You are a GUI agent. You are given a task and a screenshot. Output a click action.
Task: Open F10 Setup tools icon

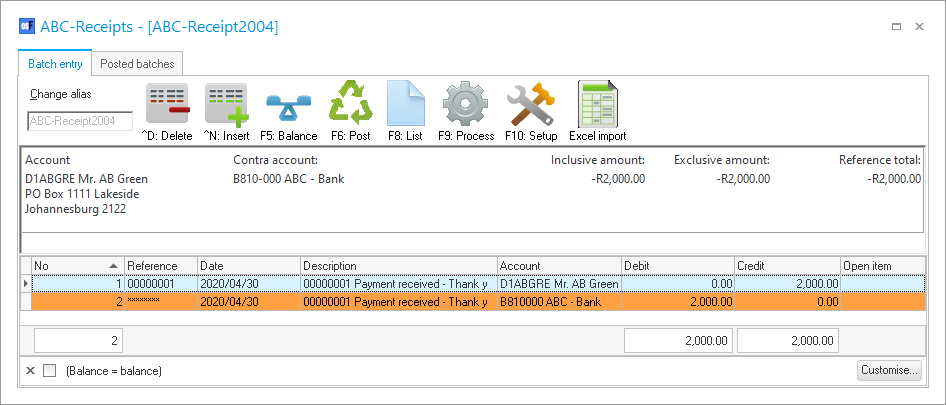click(x=529, y=105)
